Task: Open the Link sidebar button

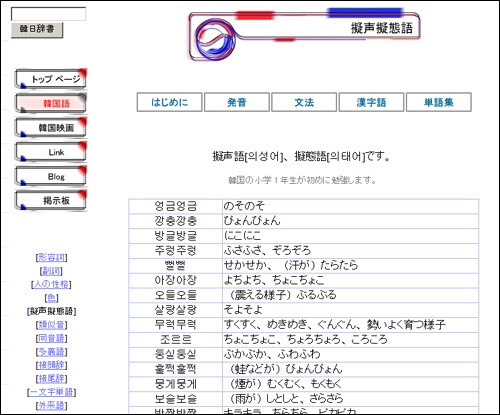Action: (51, 152)
